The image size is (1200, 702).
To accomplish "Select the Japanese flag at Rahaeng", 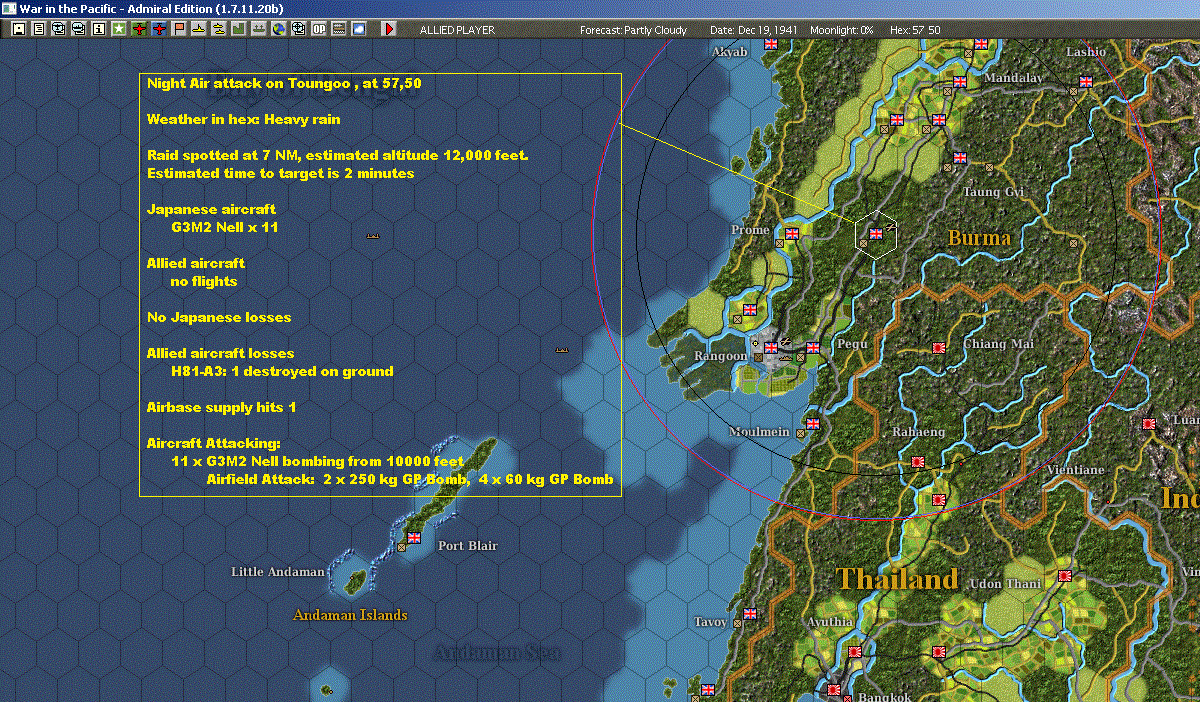I will pos(918,462).
